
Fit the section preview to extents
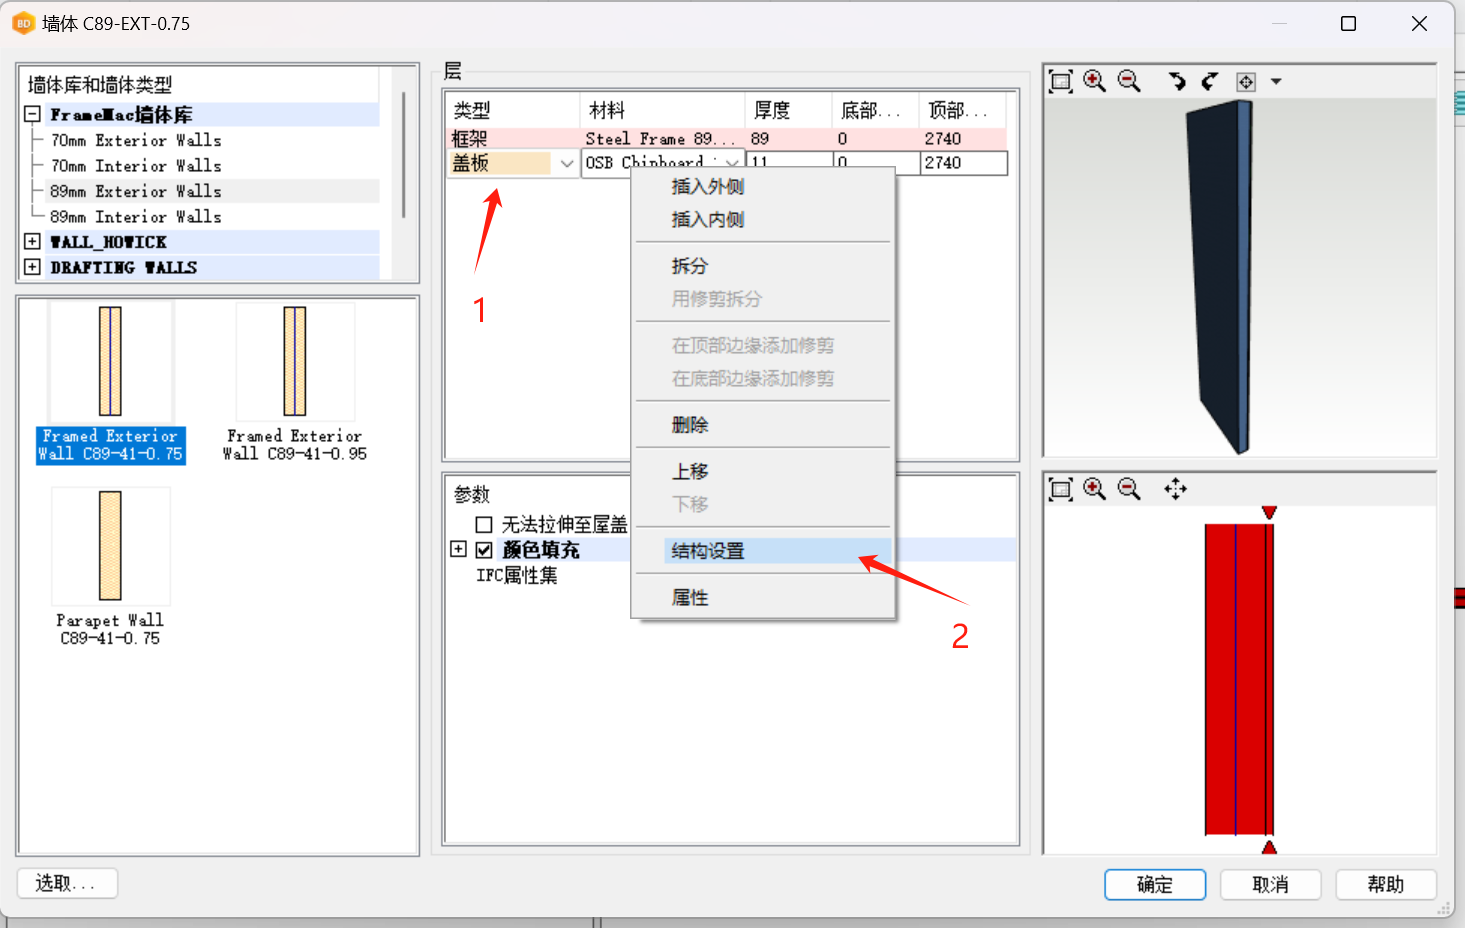(1060, 489)
